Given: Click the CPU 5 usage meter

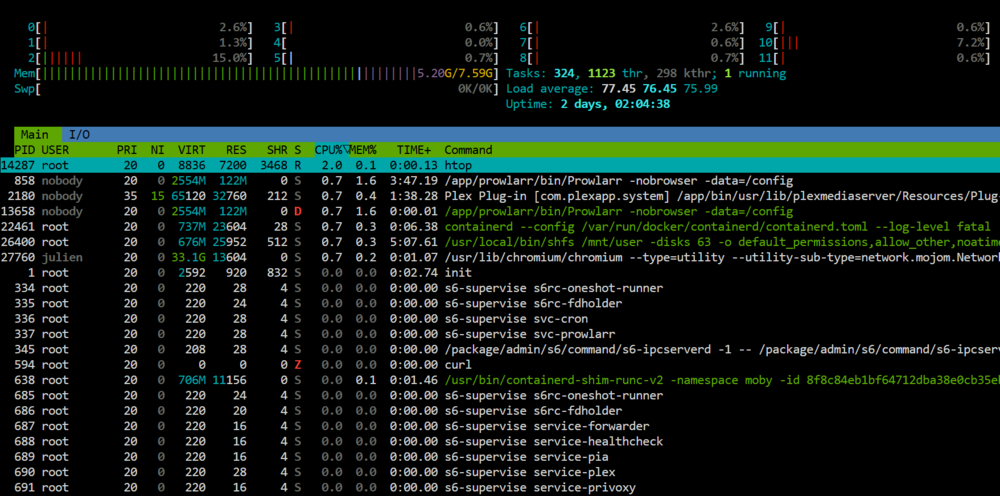Looking at the screenshot, I should (386, 58).
